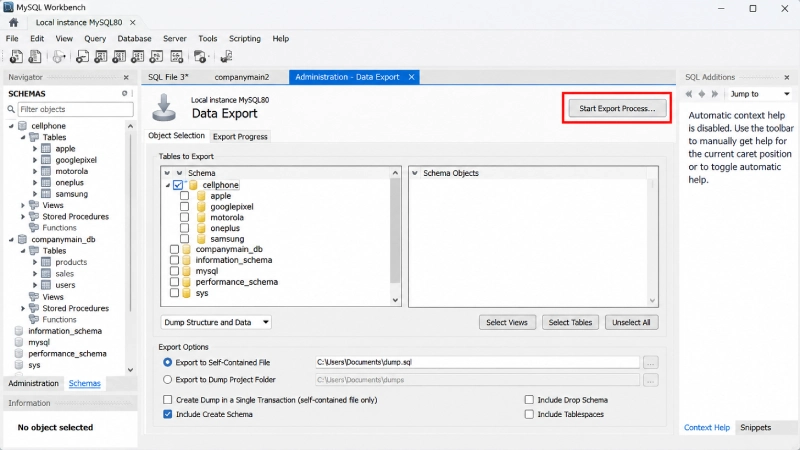This screenshot has height=450, width=800.
Task: Open the Jump to dropdown
Action: coord(760,94)
